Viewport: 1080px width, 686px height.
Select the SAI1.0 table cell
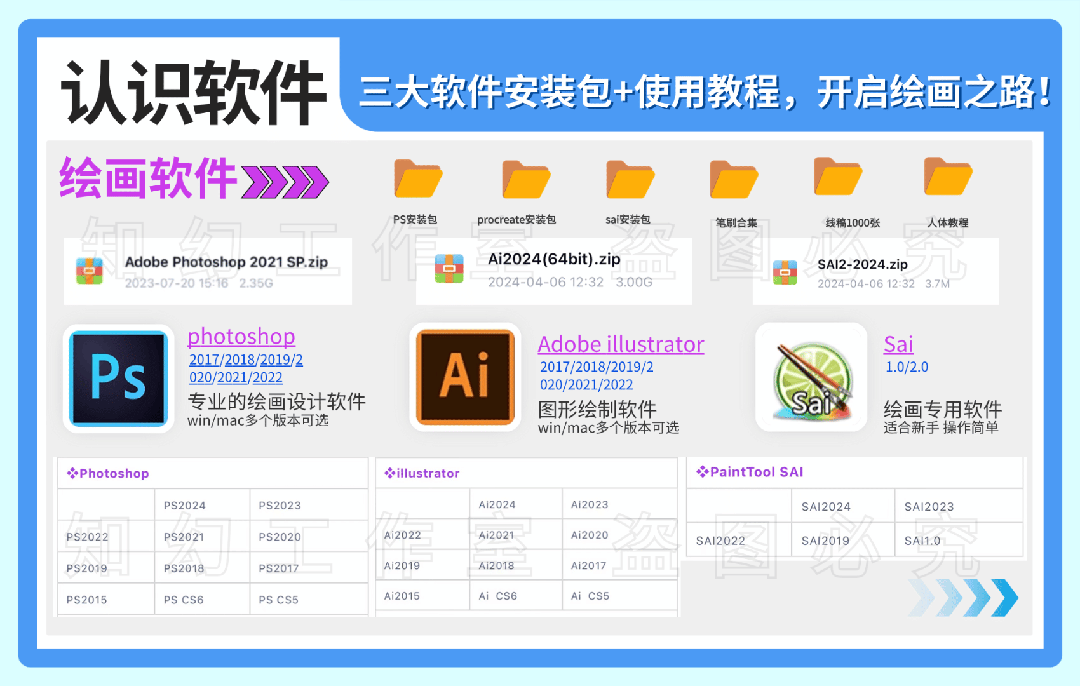[959, 540]
